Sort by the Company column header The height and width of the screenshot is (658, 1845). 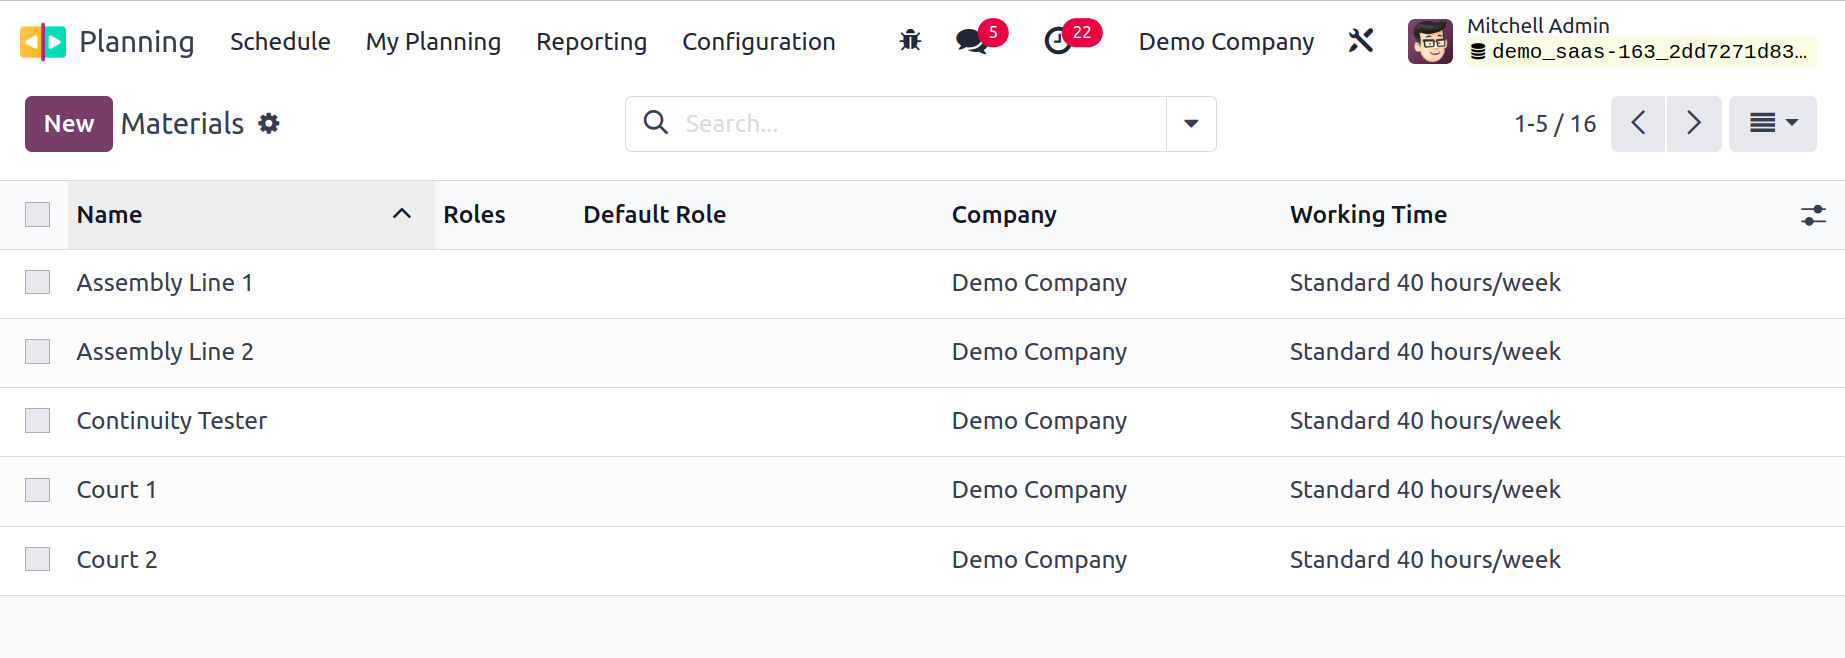click(1004, 215)
